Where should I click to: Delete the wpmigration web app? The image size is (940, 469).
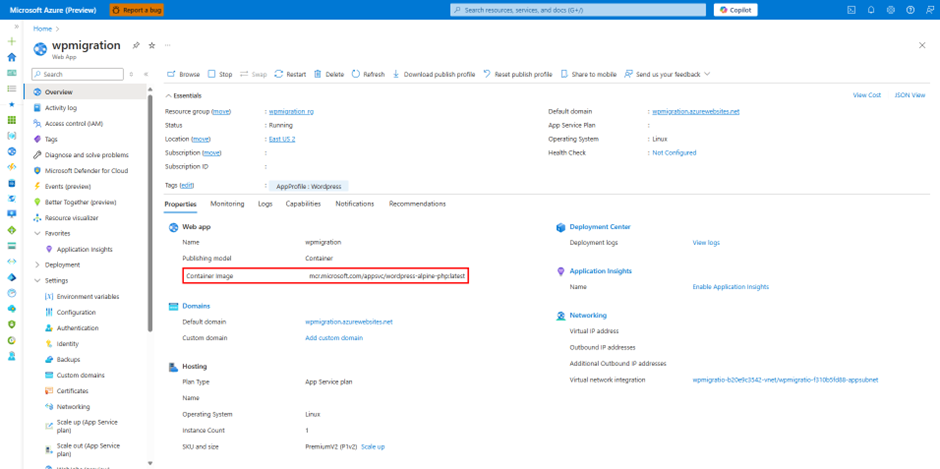(x=329, y=74)
